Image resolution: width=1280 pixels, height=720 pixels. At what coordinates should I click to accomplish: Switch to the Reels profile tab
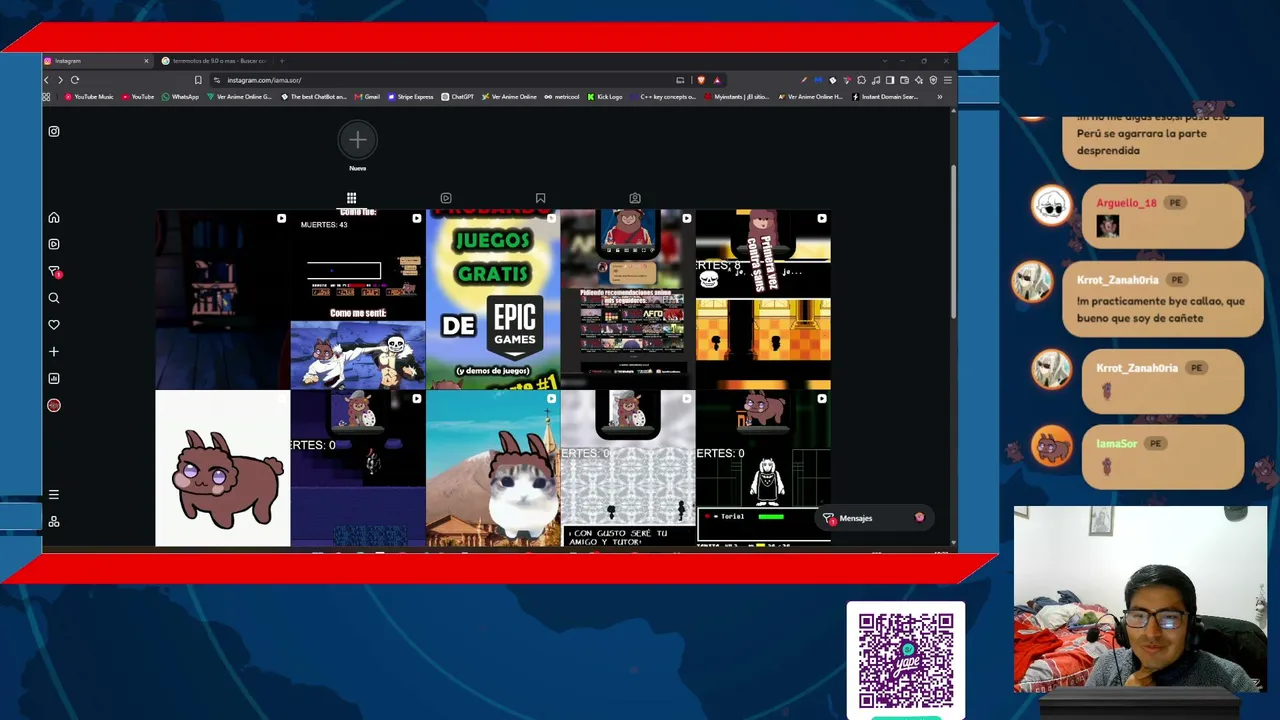tap(446, 198)
